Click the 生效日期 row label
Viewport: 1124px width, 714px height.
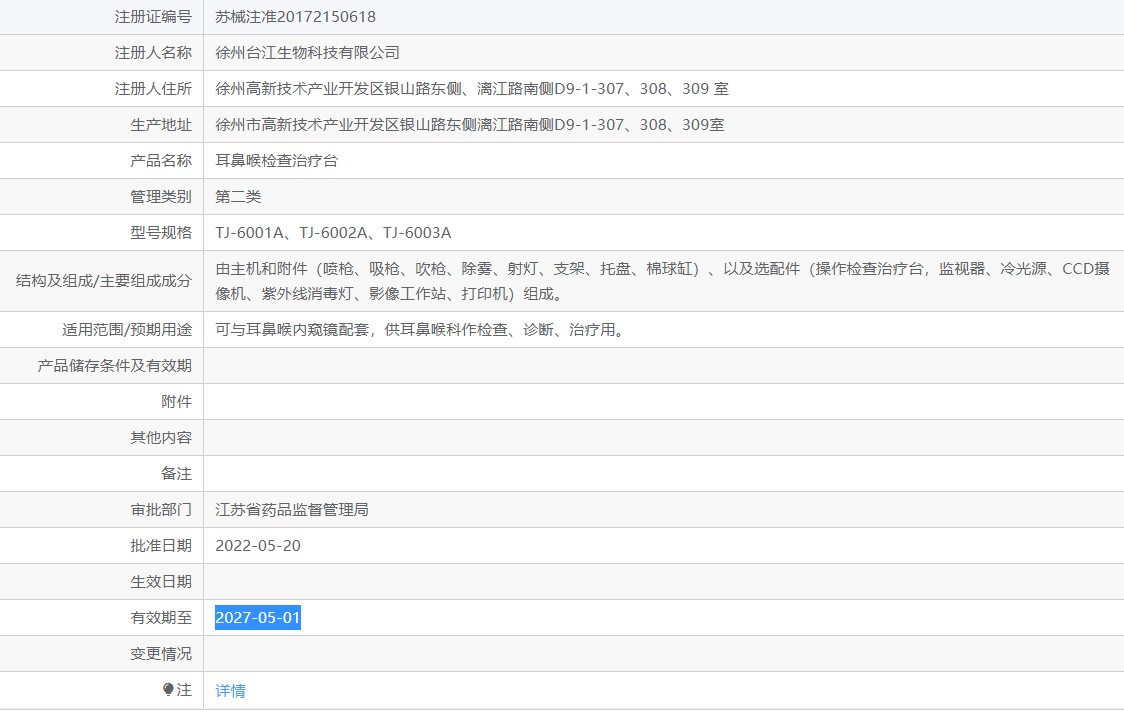click(x=161, y=581)
